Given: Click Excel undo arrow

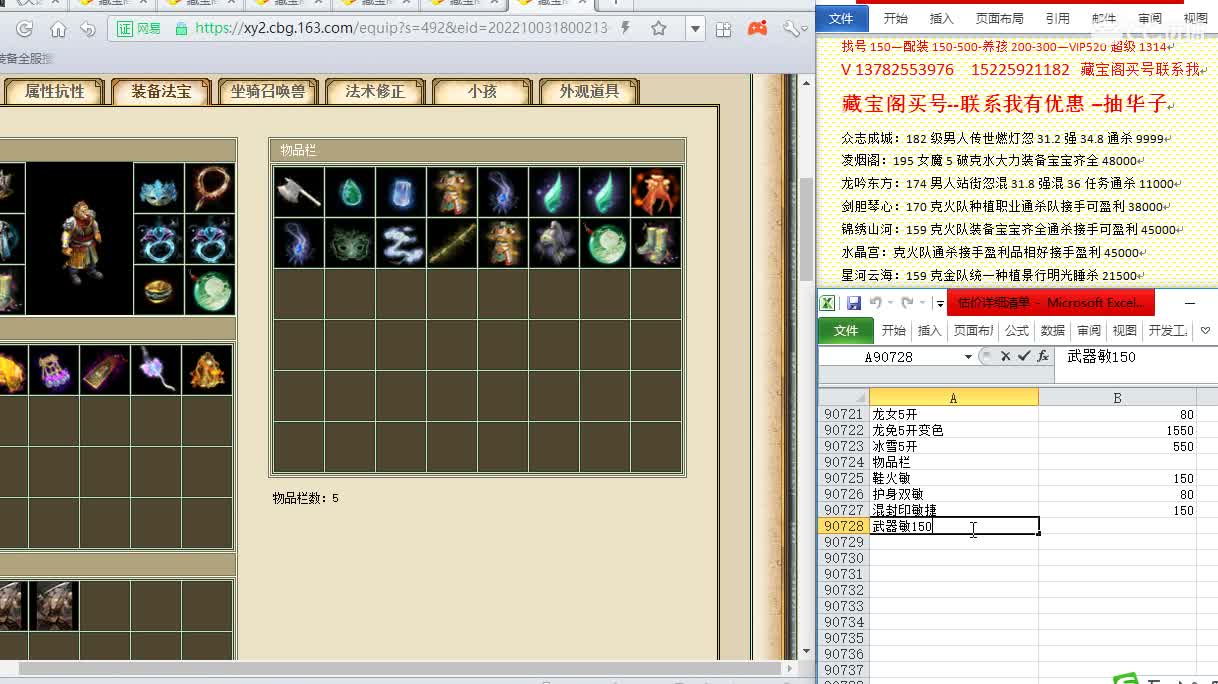Looking at the screenshot, I should pos(876,303).
